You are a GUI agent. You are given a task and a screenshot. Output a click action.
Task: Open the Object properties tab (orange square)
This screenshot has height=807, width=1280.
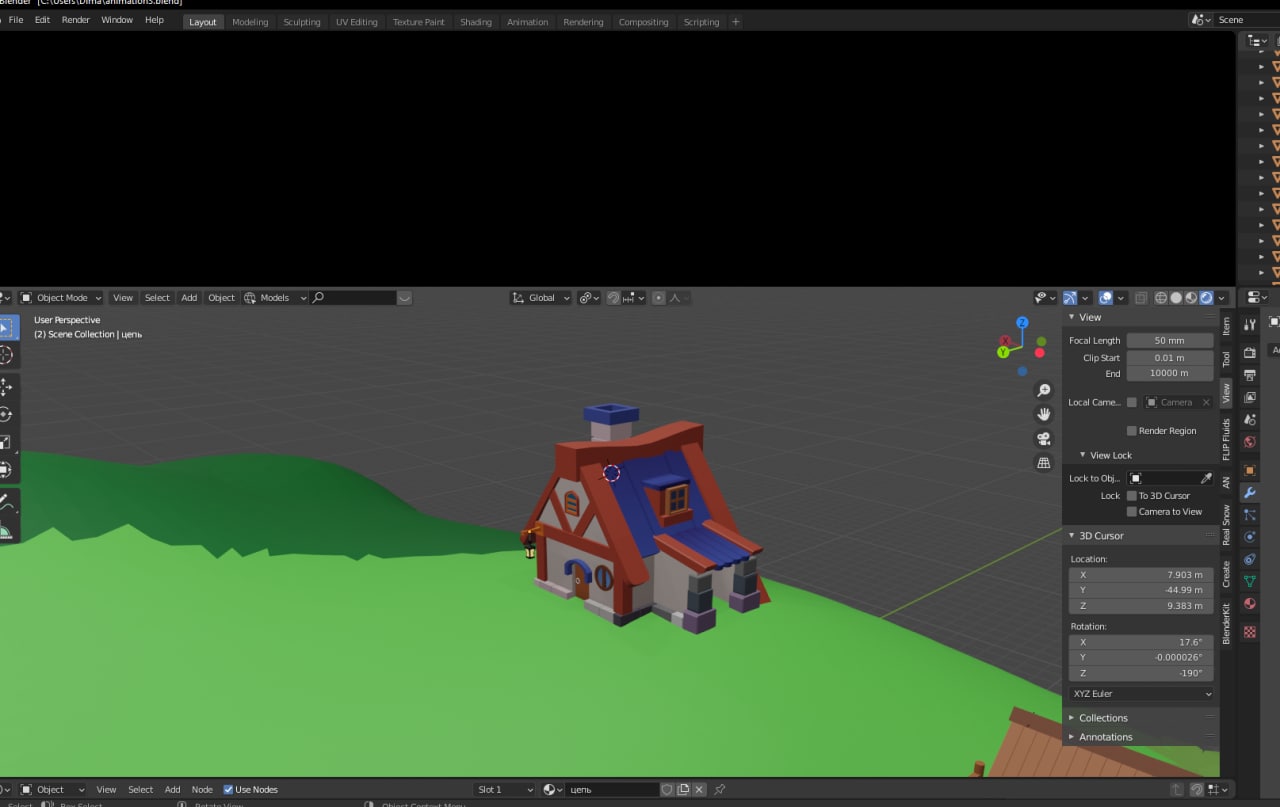pyautogui.click(x=1250, y=470)
